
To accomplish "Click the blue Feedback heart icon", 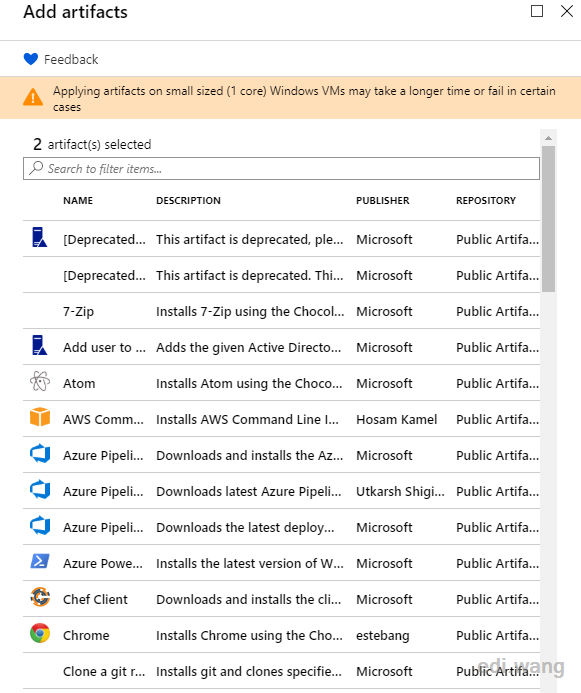I will (31, 59).
